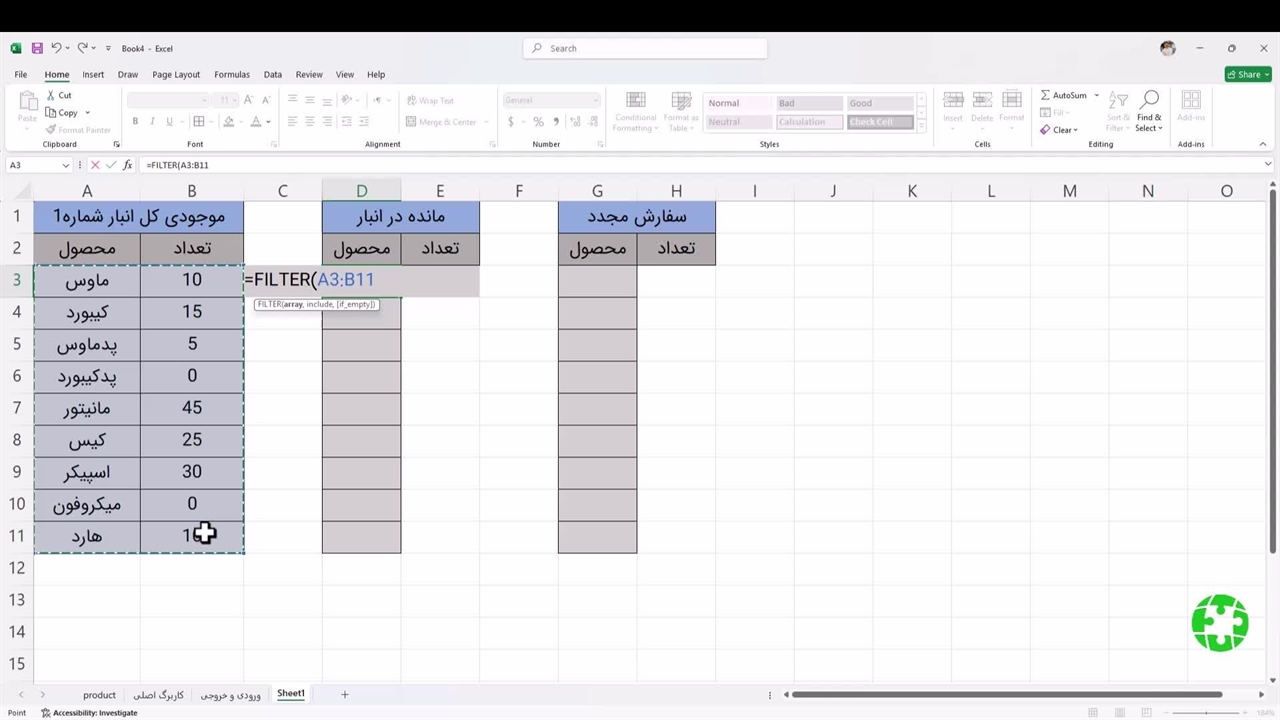Click the Undo arrow icon
This screenshot has width=1280, height=720.
coord(56,48)
